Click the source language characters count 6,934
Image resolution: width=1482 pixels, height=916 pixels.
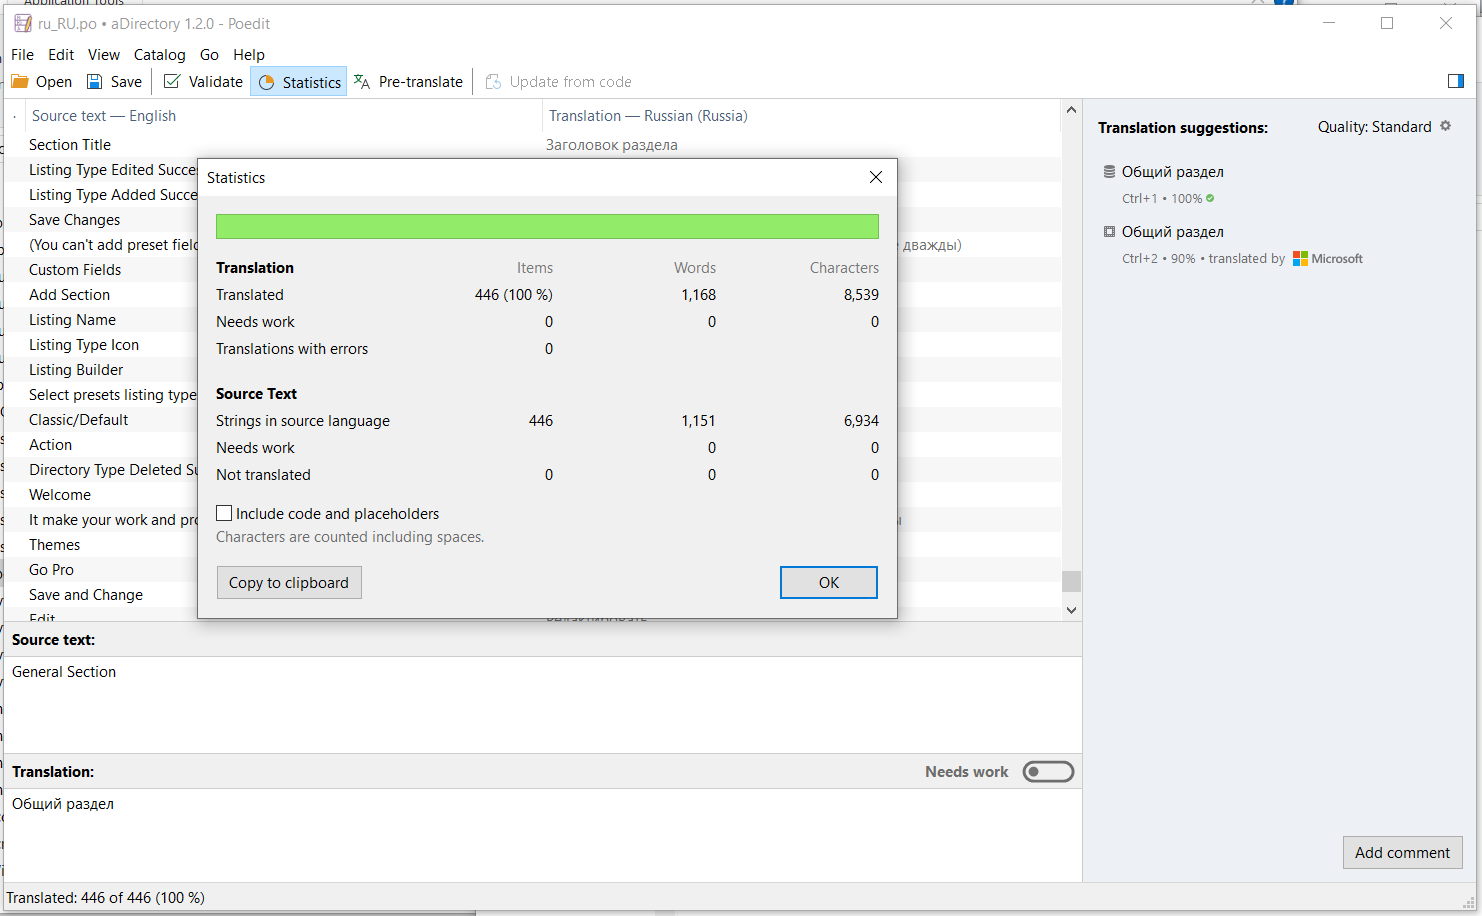click(861, 421)
